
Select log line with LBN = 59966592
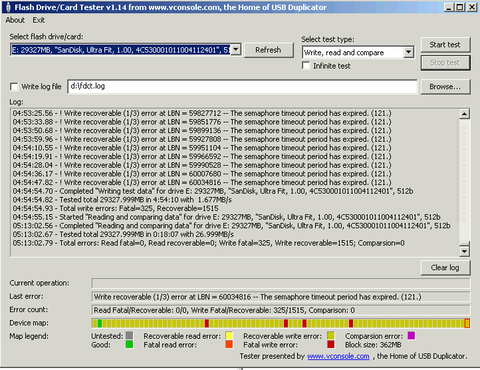pyautogui.click(x=202, y=157)
